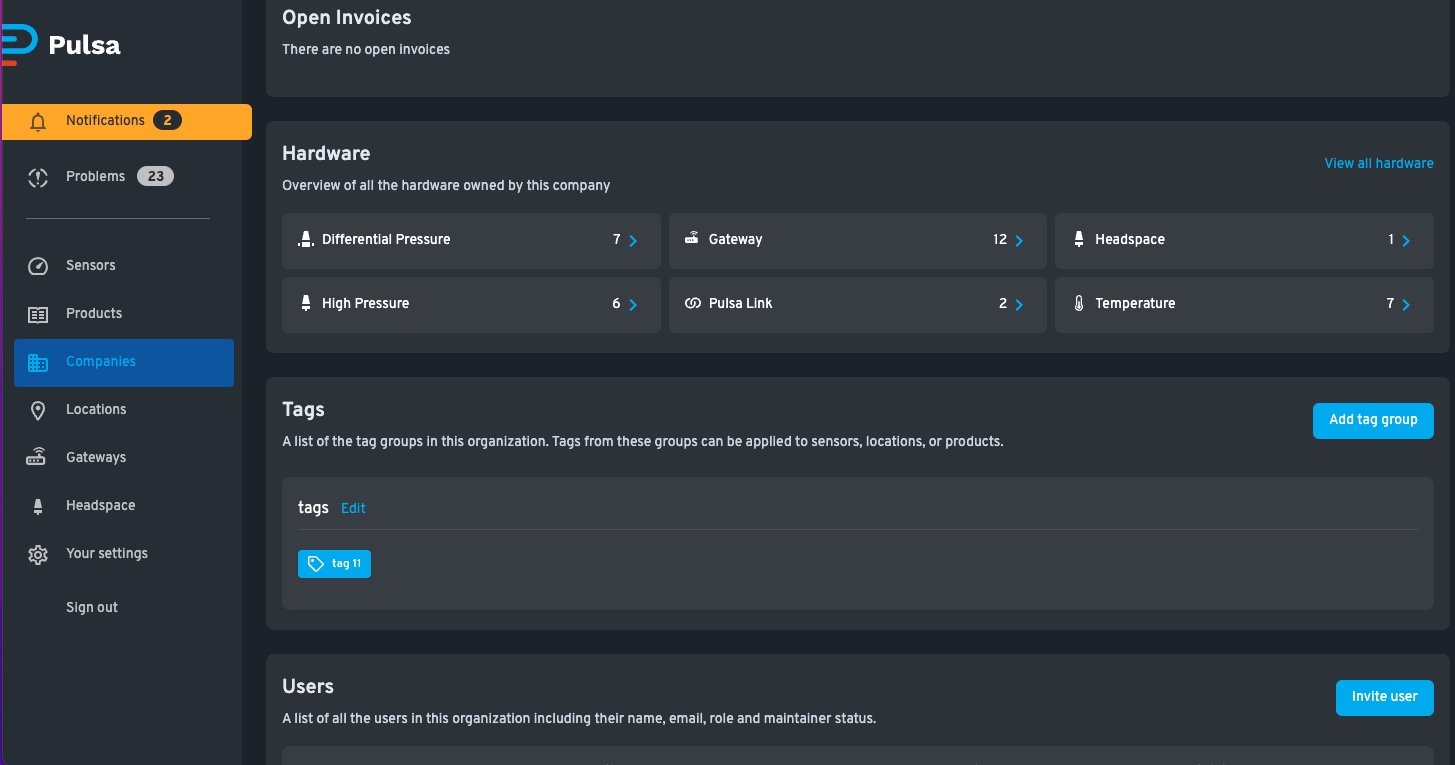
Task: Select the tag 11 chip
Action: [334, 564]
